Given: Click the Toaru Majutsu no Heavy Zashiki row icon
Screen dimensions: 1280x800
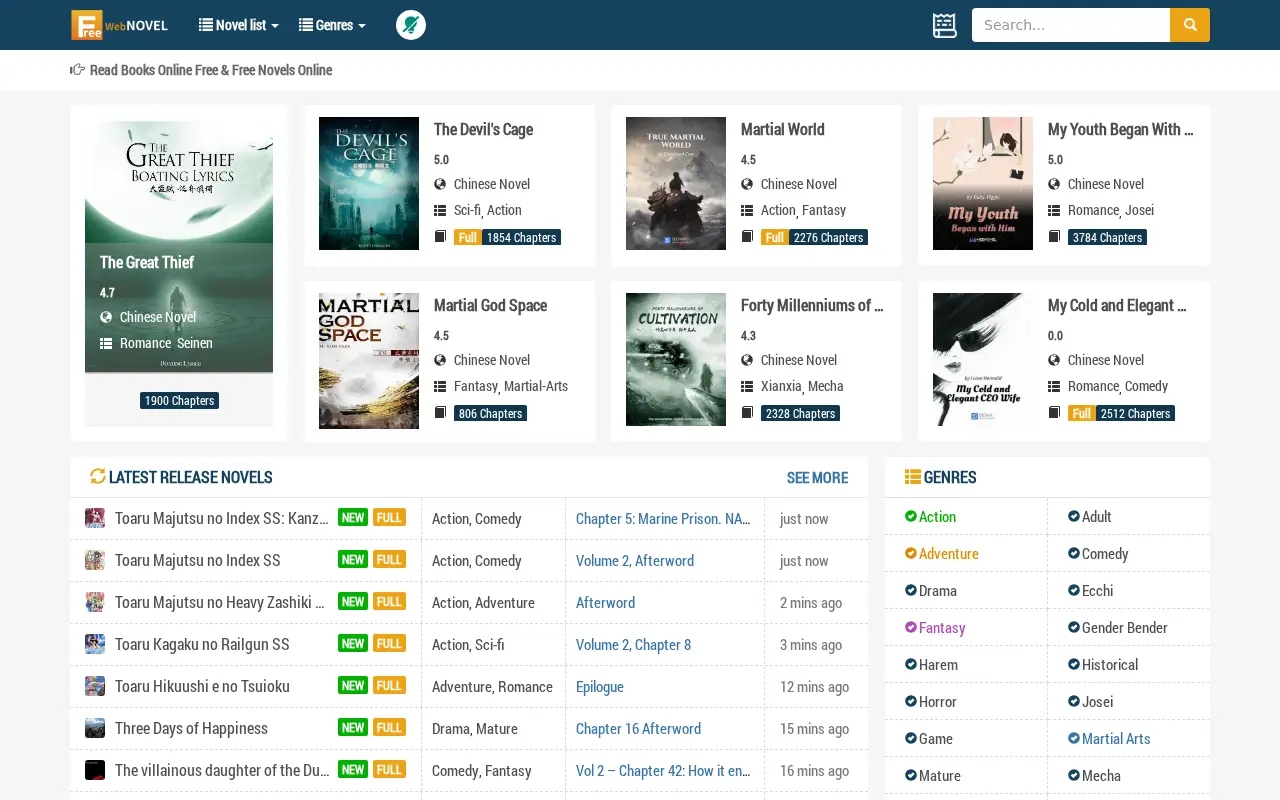Looking at the screenshot, I should pyautogui.click(x=95, y=602).
